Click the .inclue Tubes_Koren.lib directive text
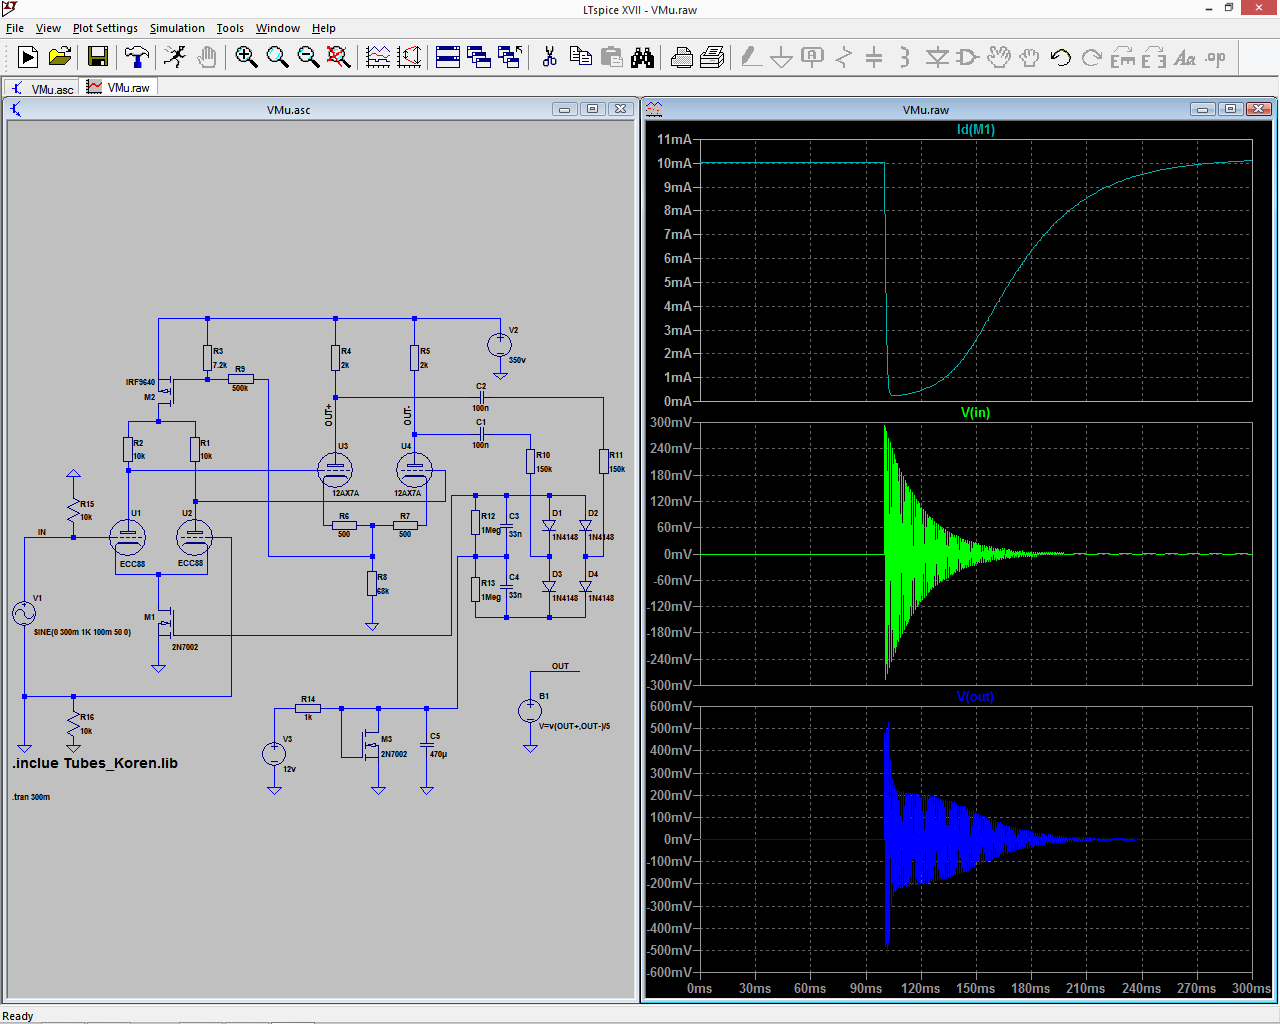 tap(95, 763)
